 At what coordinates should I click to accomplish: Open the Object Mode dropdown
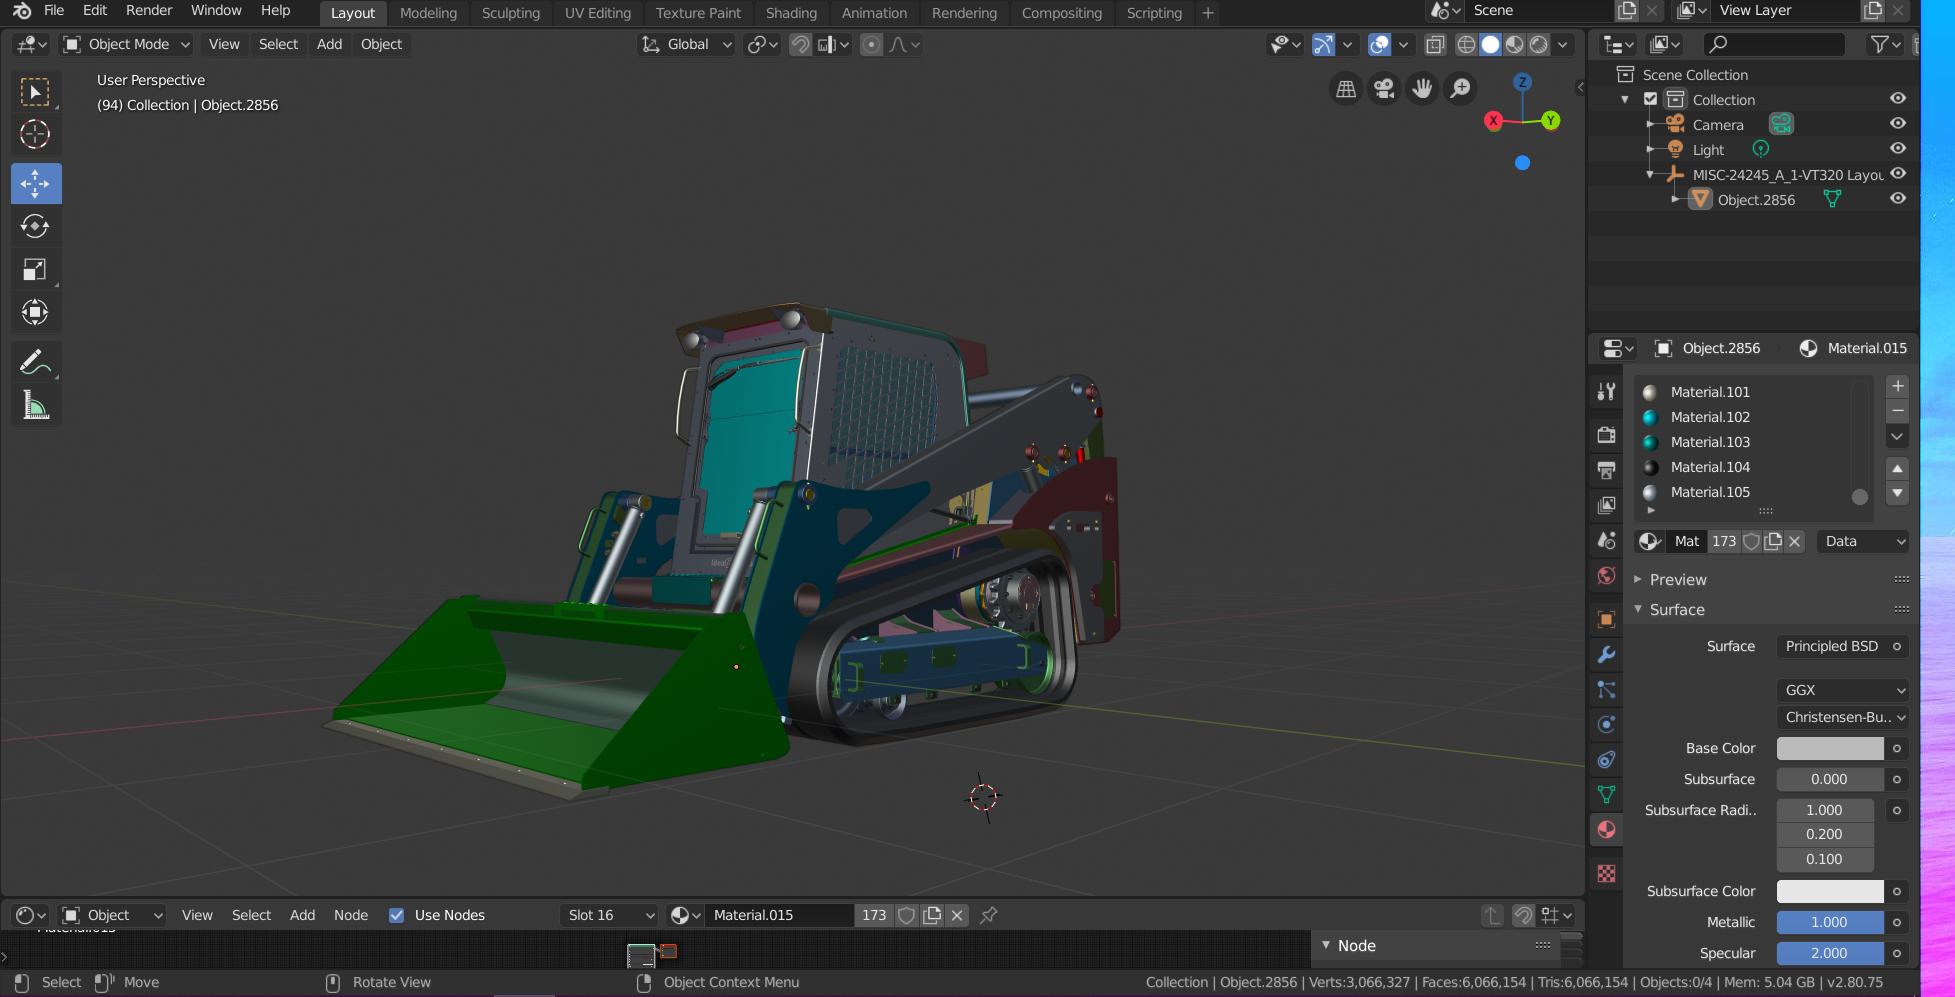[x=126, y=44]
